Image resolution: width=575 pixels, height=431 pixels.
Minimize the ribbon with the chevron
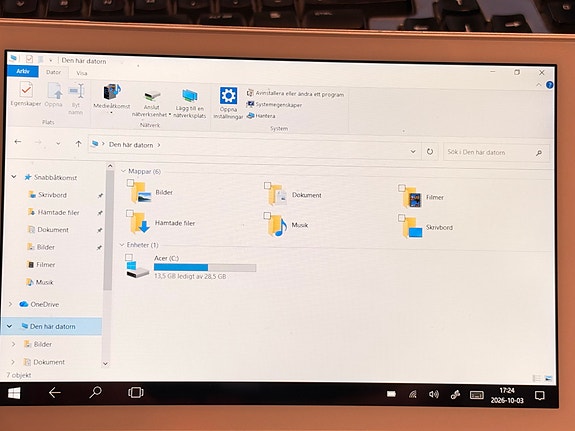click(x=538, y=84)
